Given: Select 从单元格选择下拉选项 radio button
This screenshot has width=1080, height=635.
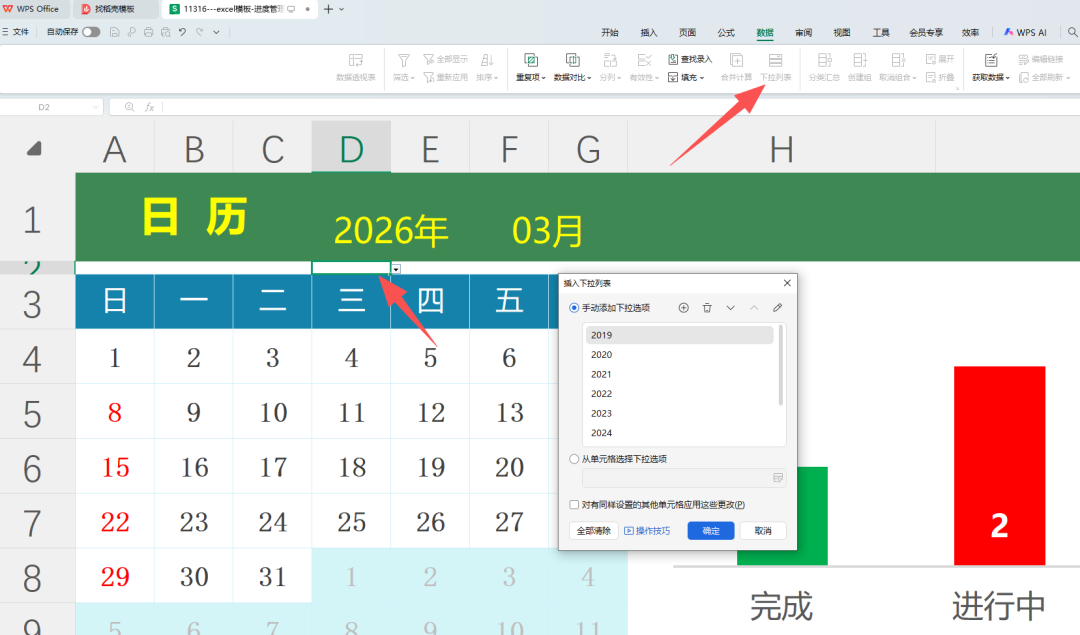Looking at the screenshot, I should pyautogui.click(x=574, y=459).
